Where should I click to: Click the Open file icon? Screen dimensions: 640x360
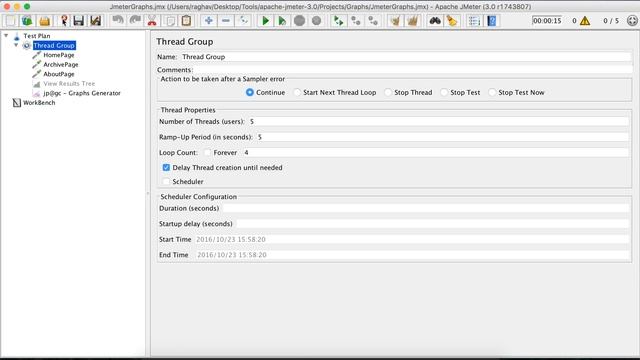tap(44, 21)
